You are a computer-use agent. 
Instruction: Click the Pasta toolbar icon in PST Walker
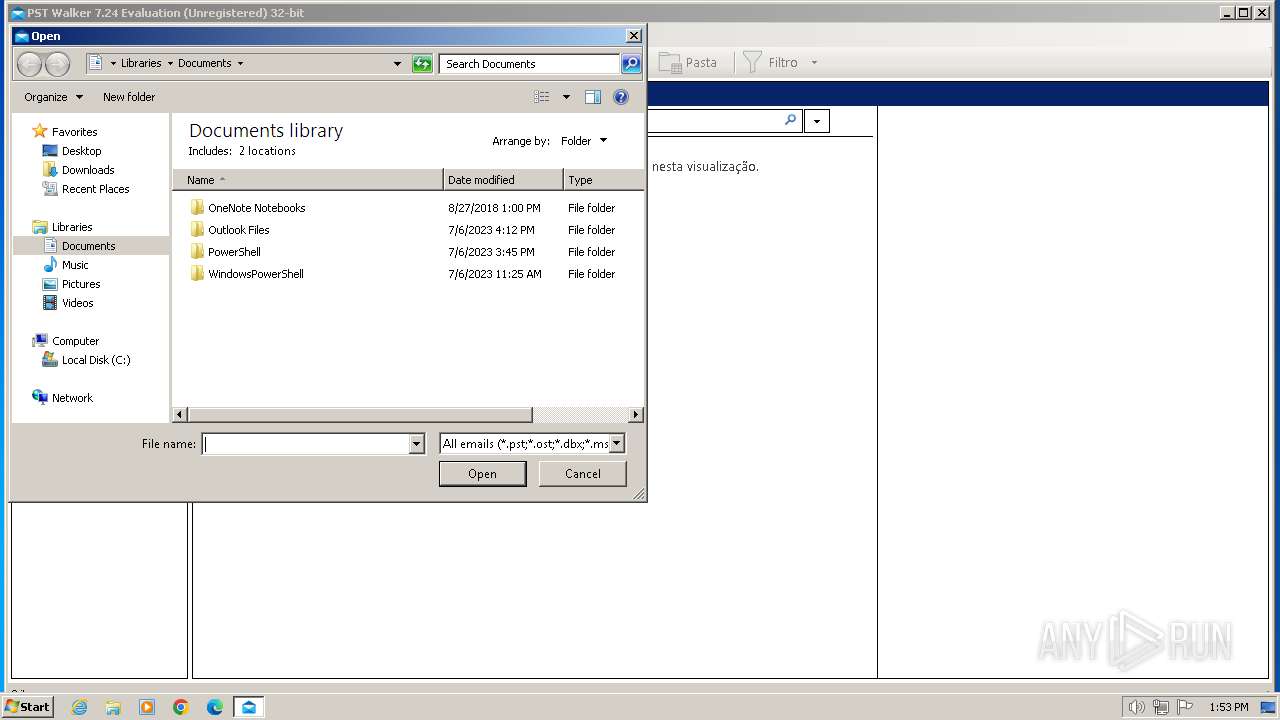tap(669, 62)
